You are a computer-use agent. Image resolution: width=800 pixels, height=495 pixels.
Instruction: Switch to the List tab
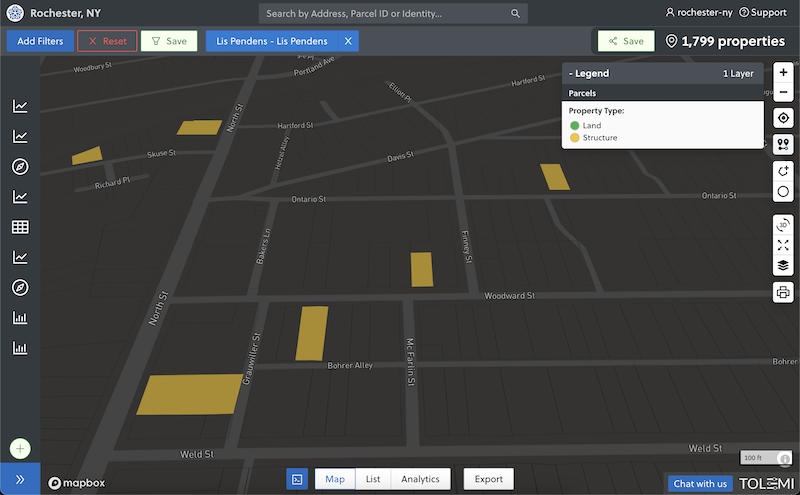pyautogui.click(x=372, y=479)
